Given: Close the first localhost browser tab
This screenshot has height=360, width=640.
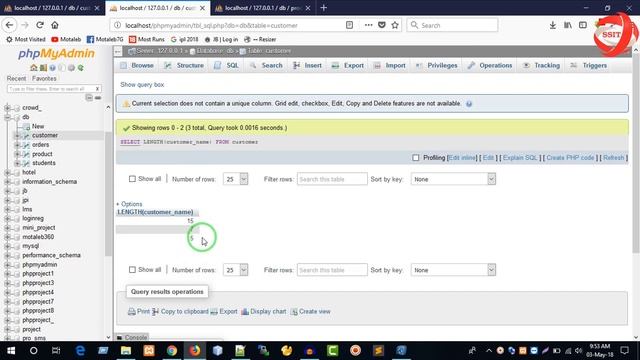Looking at the screenshot, I should pyautogui.click(x=97, y=8).
